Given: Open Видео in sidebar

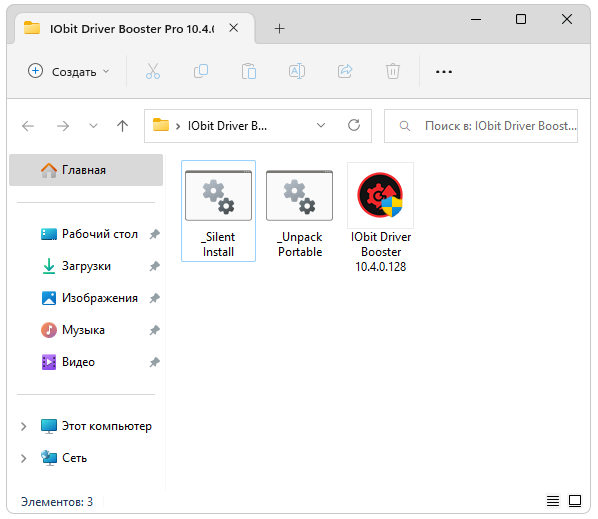Looking at the screenshot, I should (69, 362).
